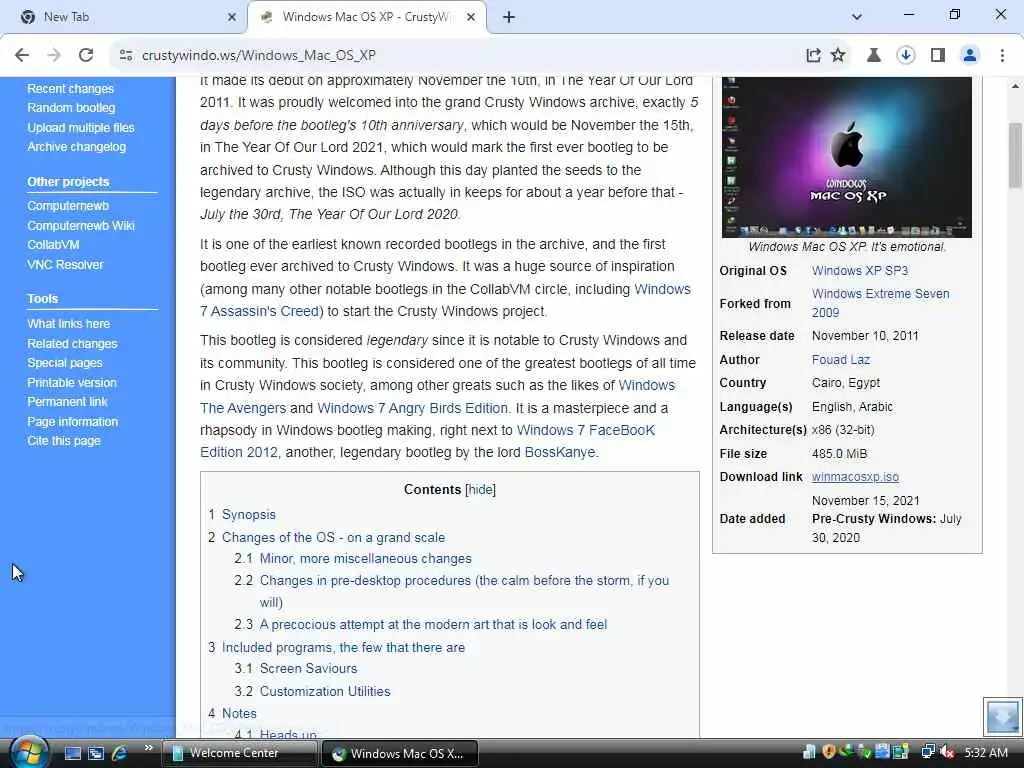Open Chrome Labs flask icon
The width and height of the screenshot is (1024, 768).
[x=873, y=56]
